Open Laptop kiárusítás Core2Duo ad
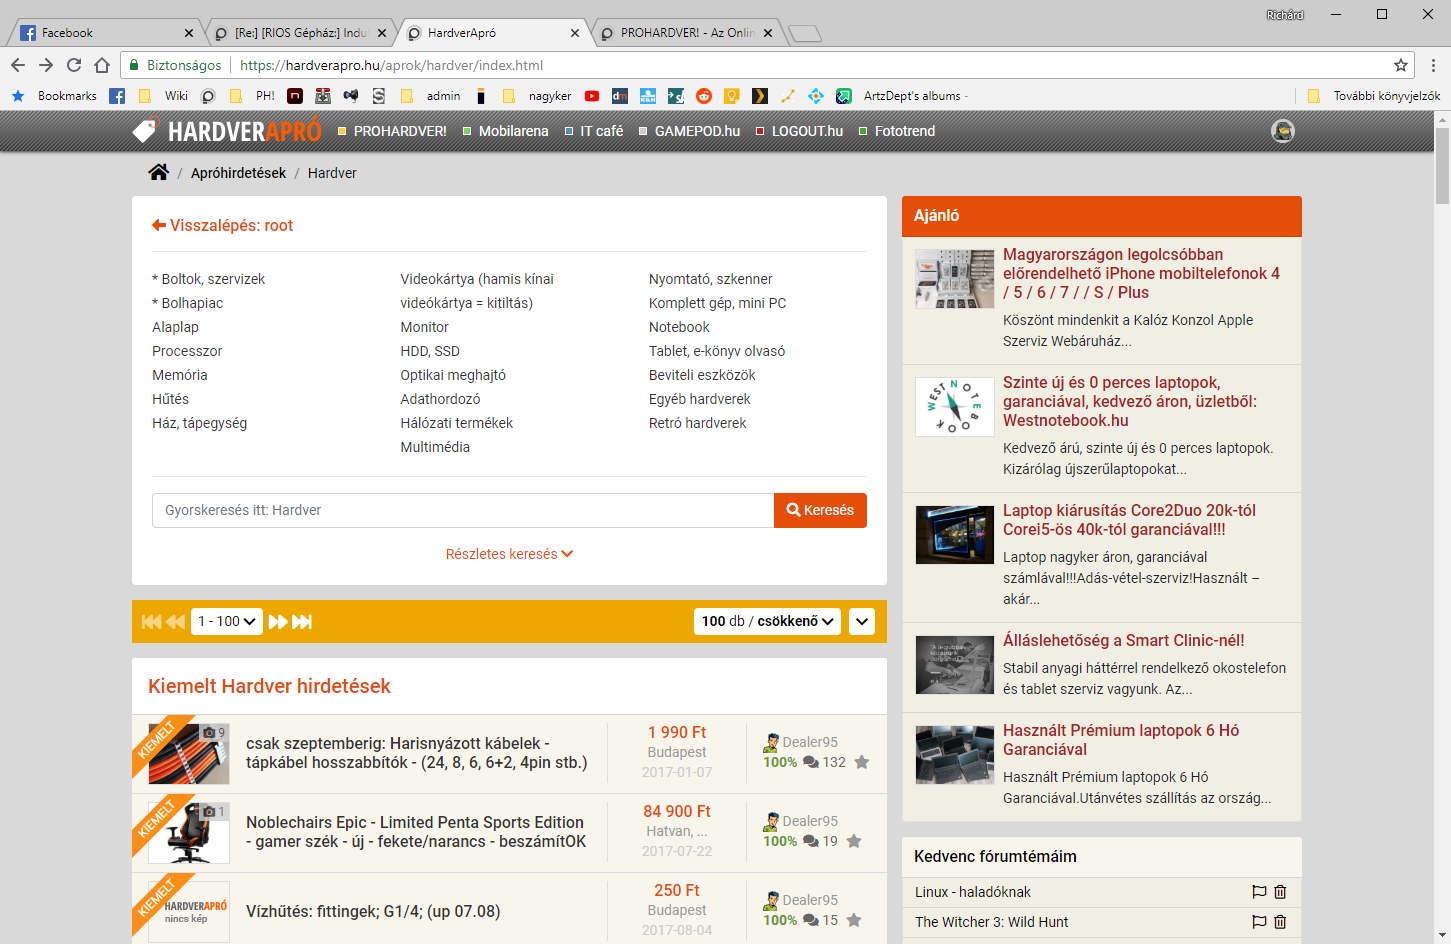This screenshot has height=944, width=1451. 1129,520
